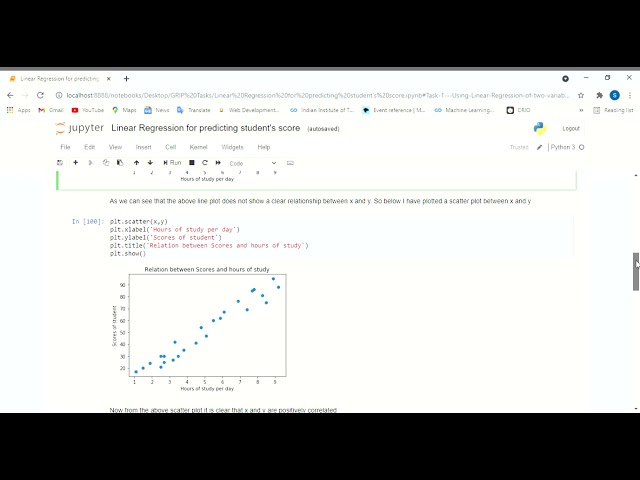Save notebook with the floppy disk icon

(60, 163)
